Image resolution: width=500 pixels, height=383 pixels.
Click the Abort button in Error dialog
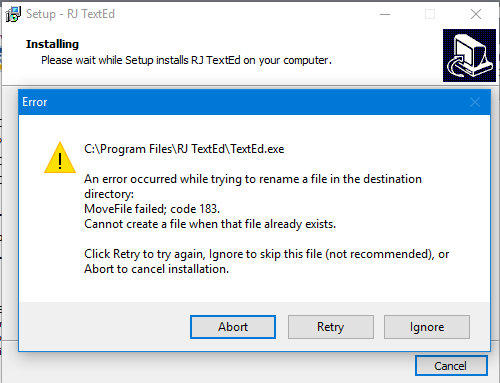pyautogui.click(x=233, y=327)
